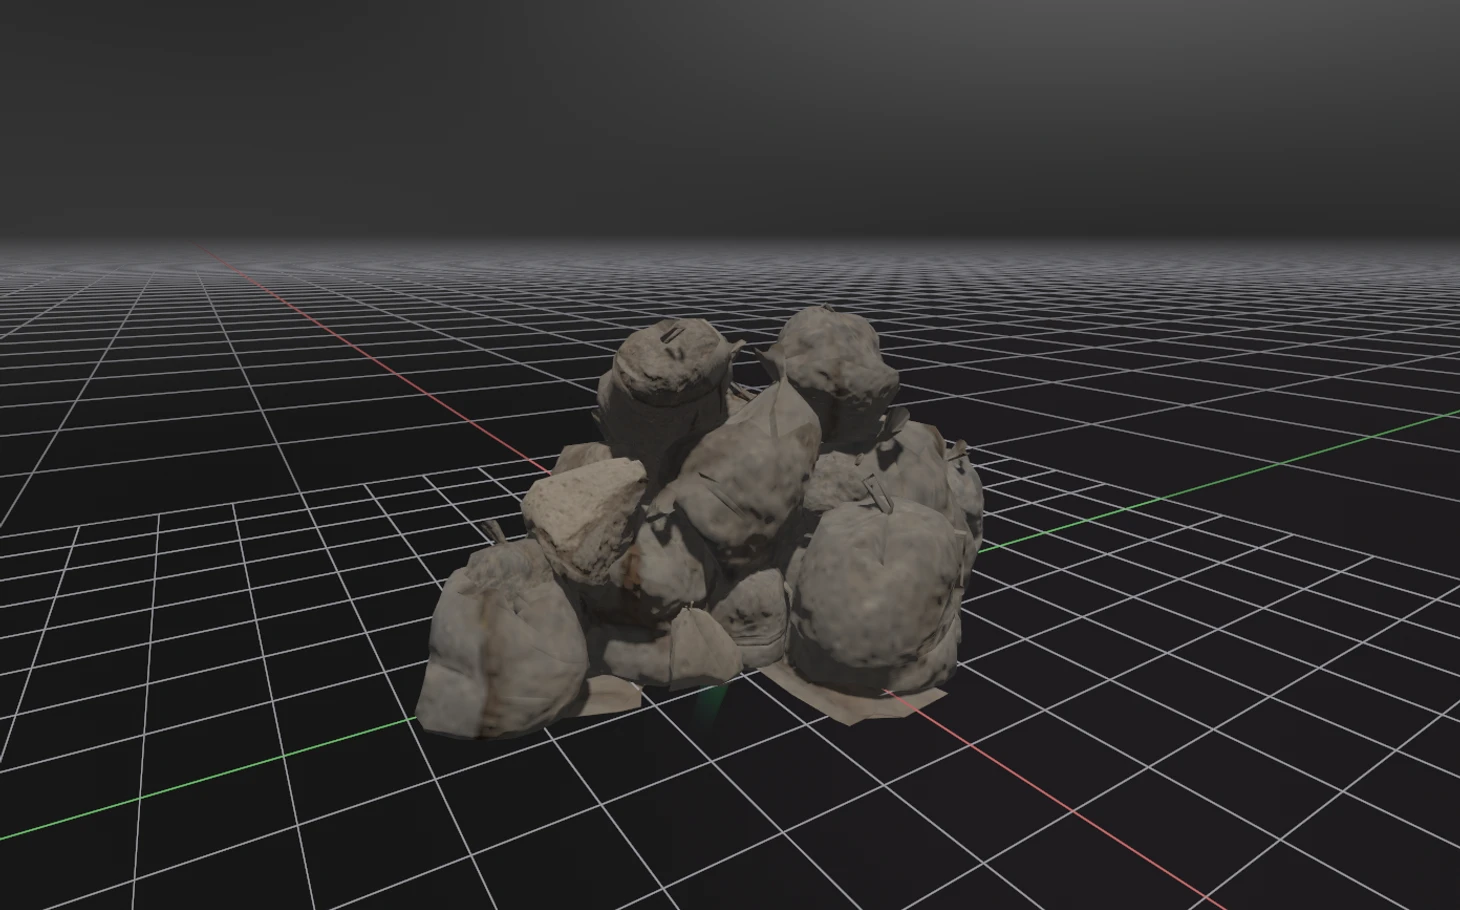Select the sandbag pile 3D model
The height and width of the screenshot is (910, 1460).
point(700,520)
